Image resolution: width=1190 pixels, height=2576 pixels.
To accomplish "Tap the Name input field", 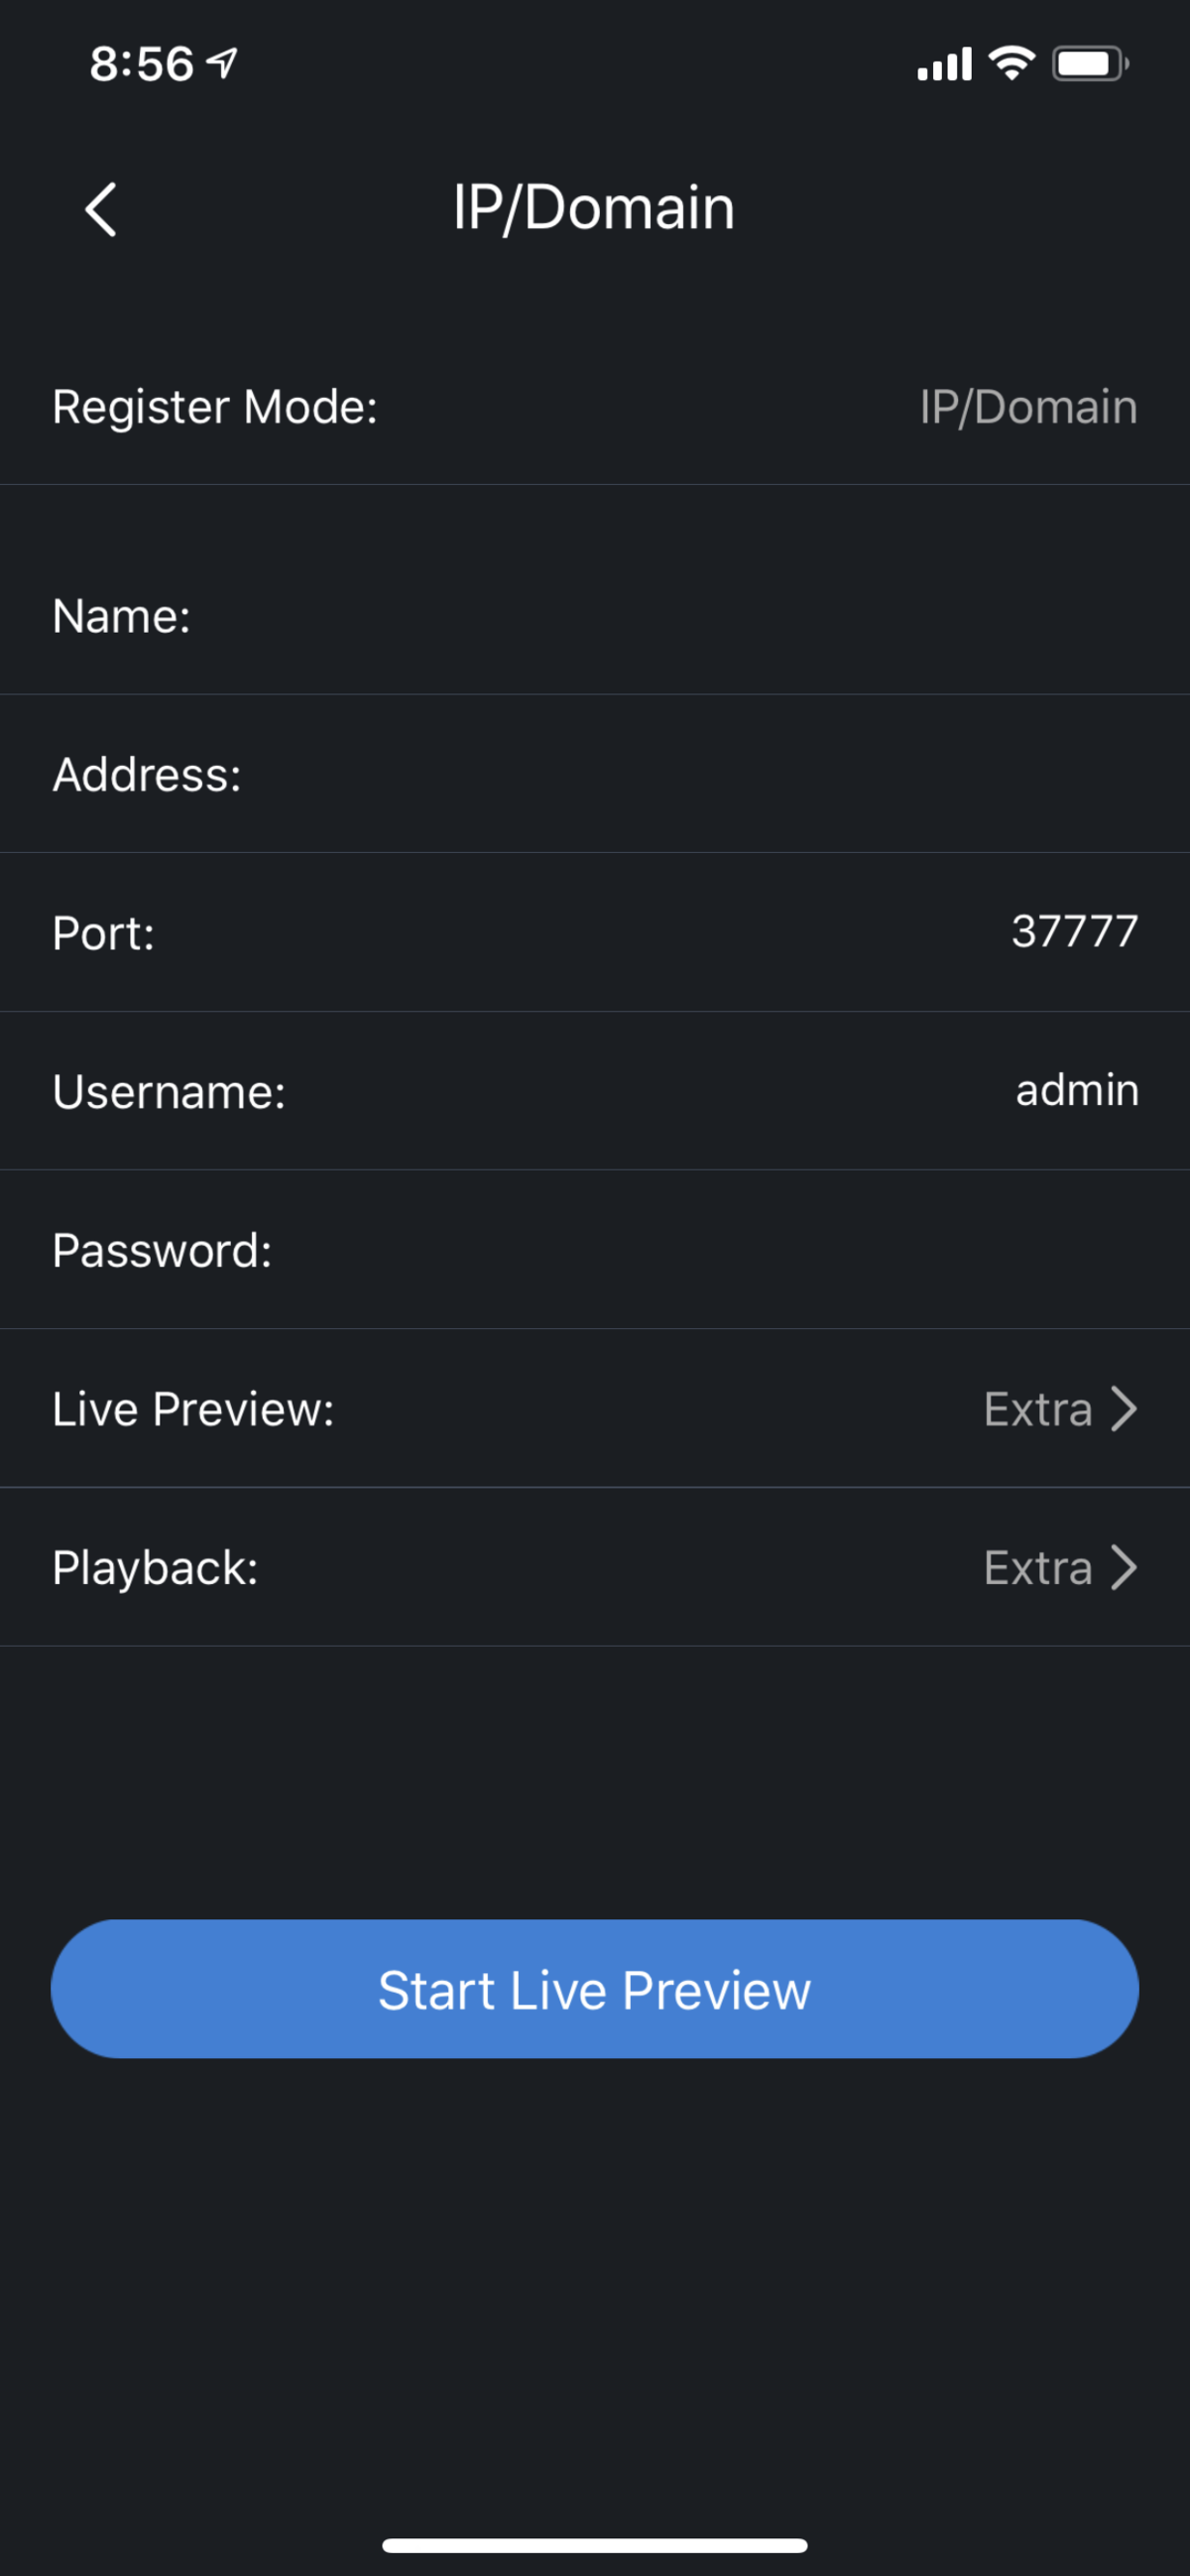I will [700, 616].
